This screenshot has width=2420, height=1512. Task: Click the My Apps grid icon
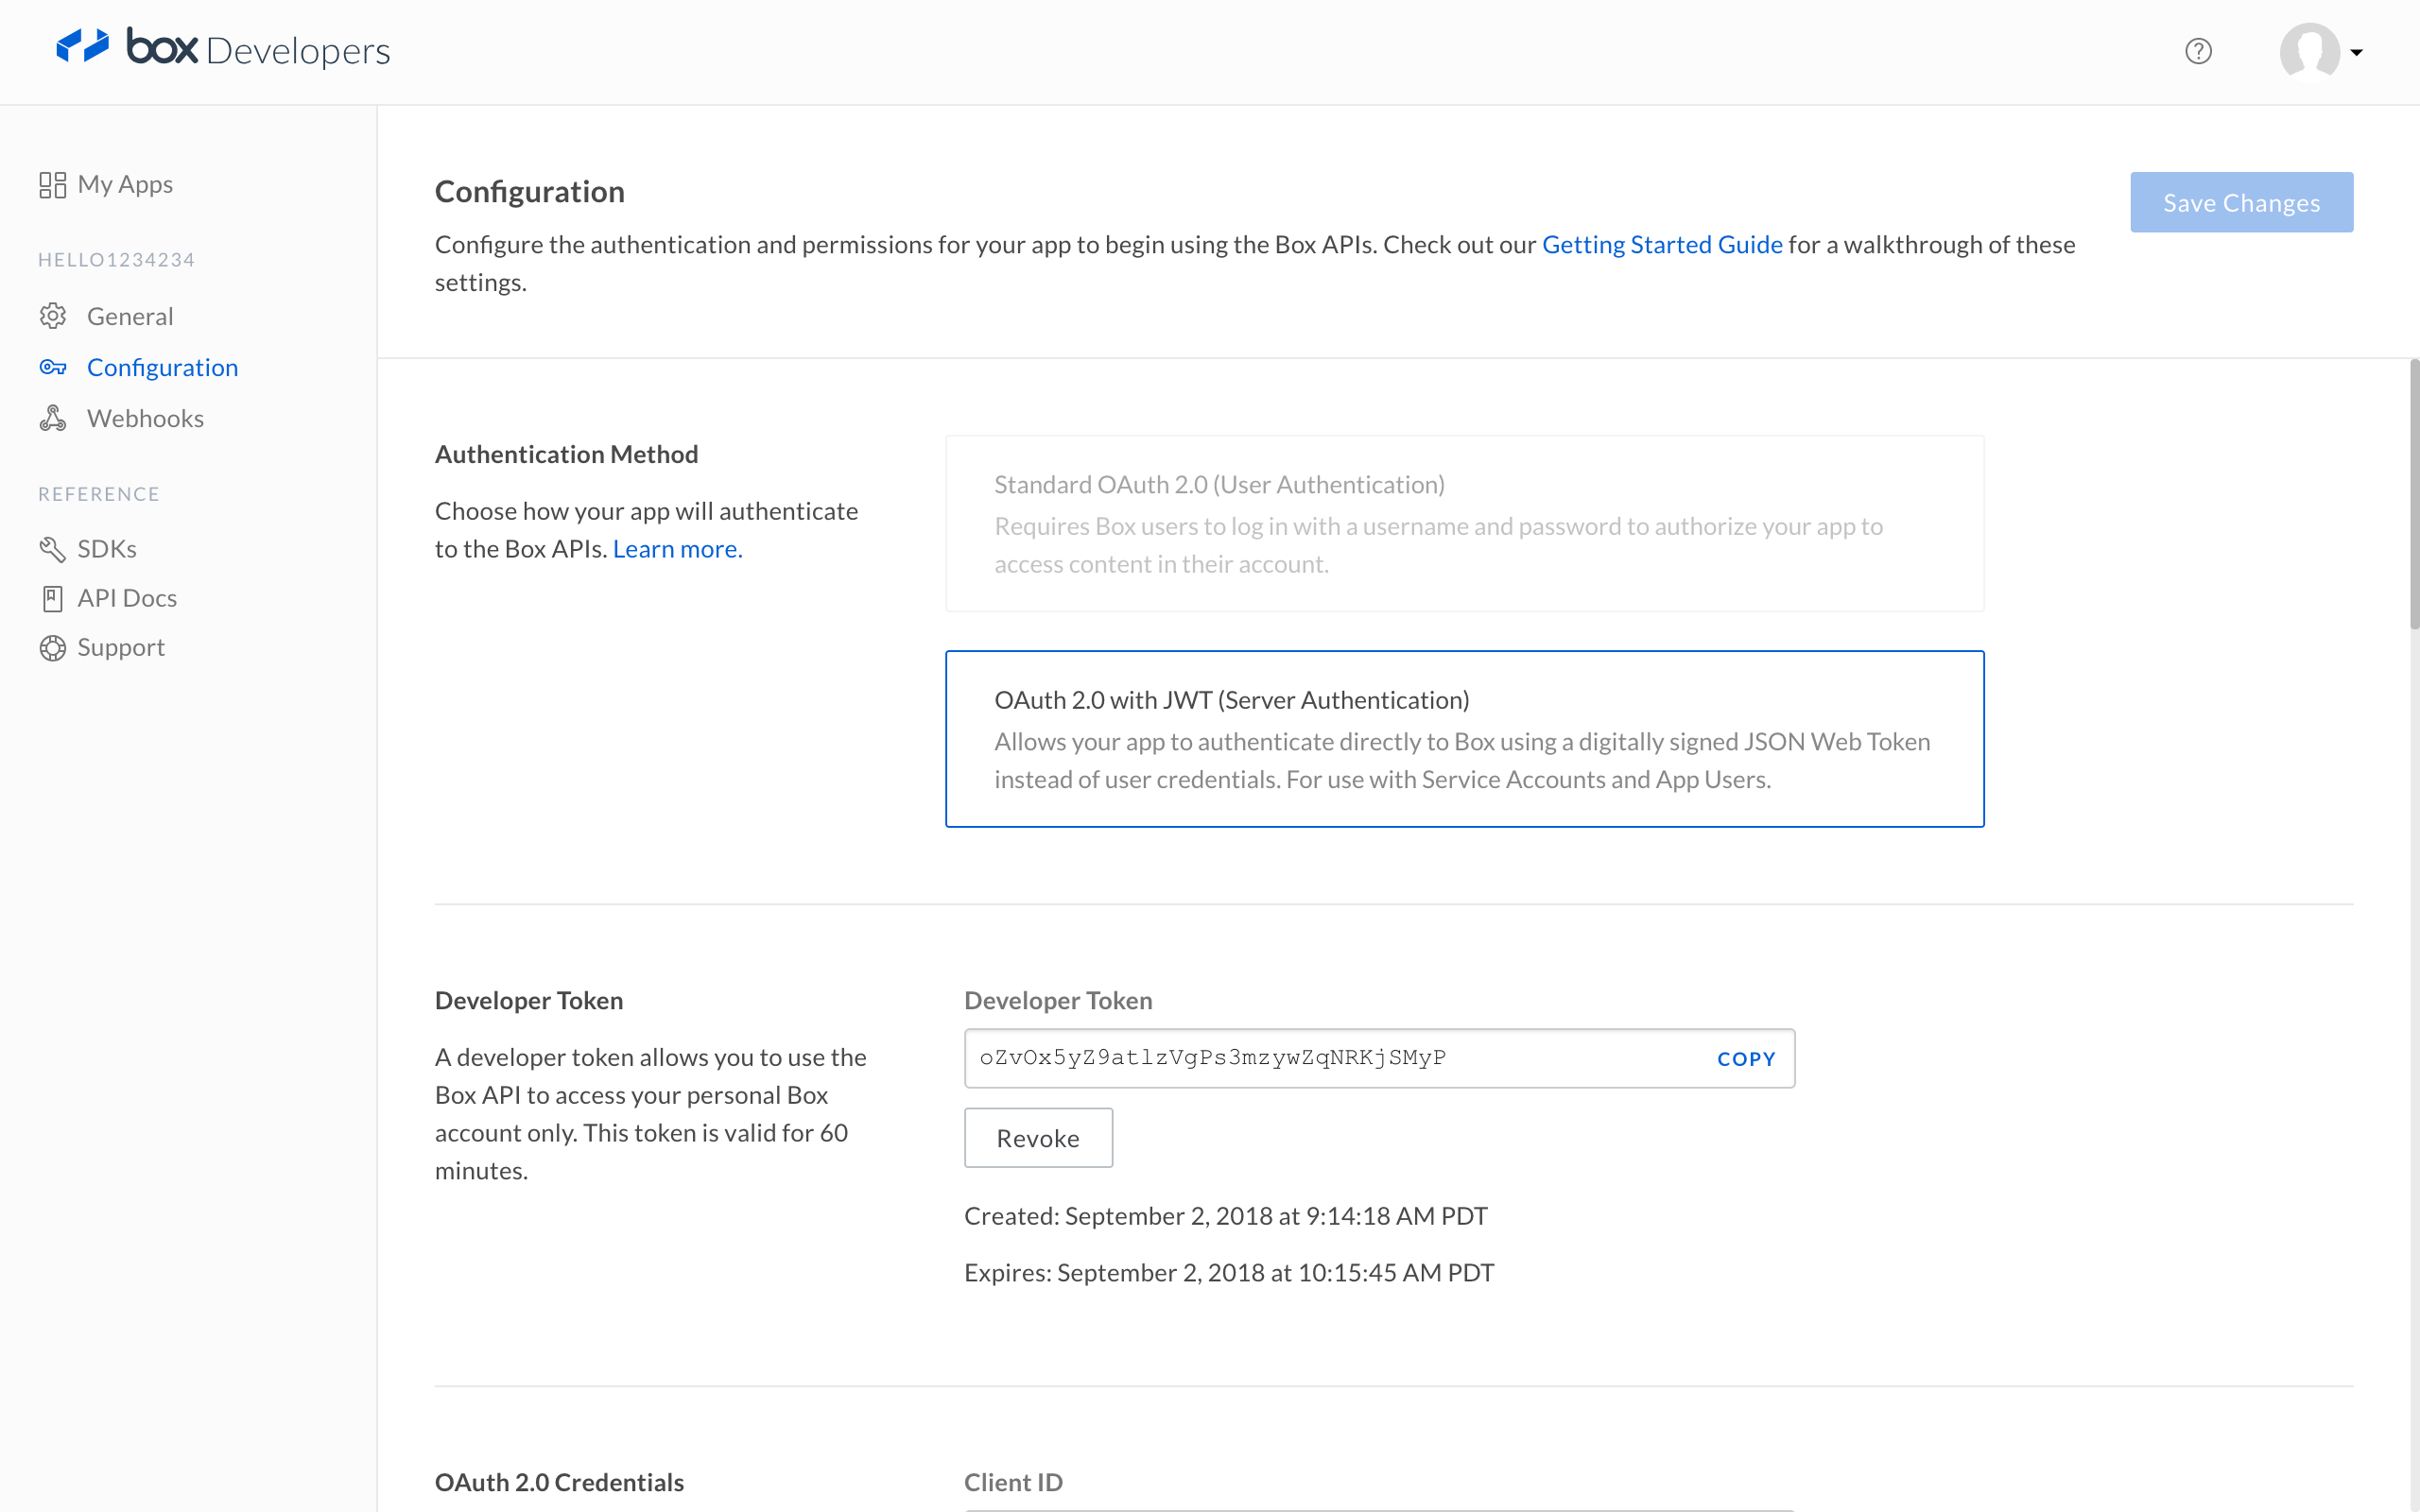click(52, 185)
